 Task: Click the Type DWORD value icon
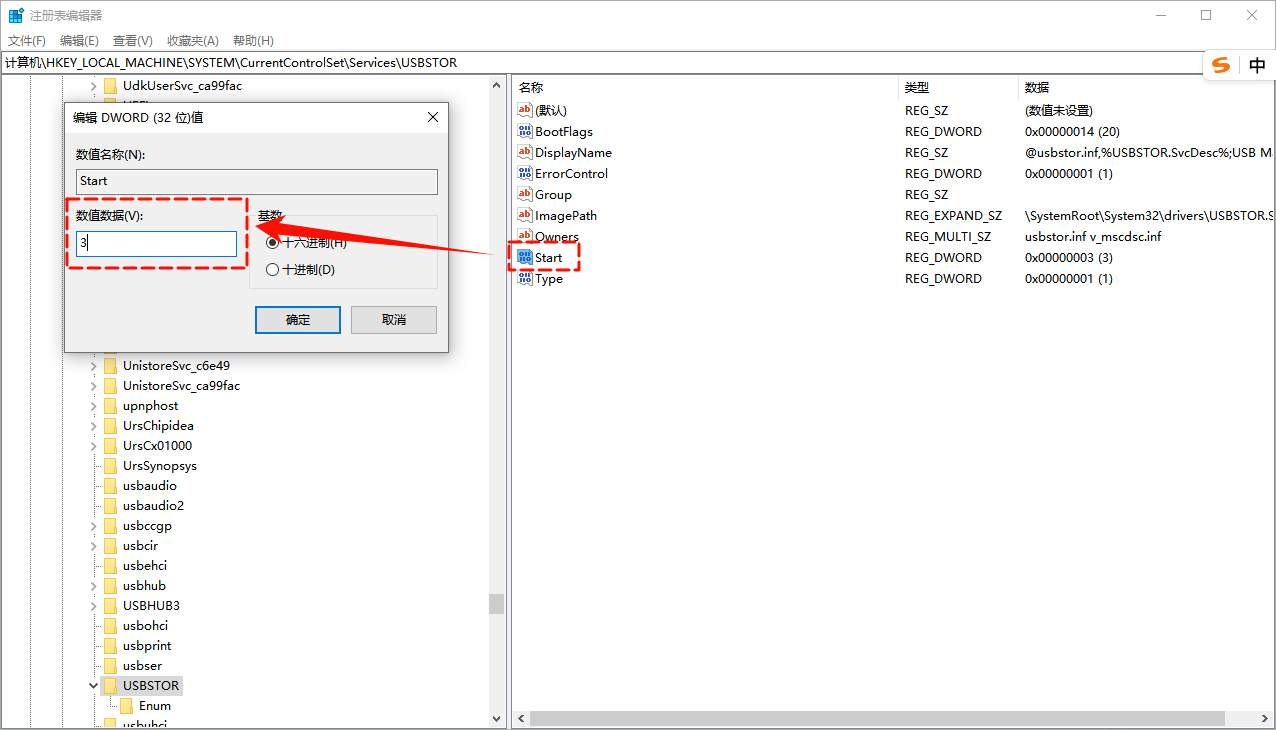525,278
